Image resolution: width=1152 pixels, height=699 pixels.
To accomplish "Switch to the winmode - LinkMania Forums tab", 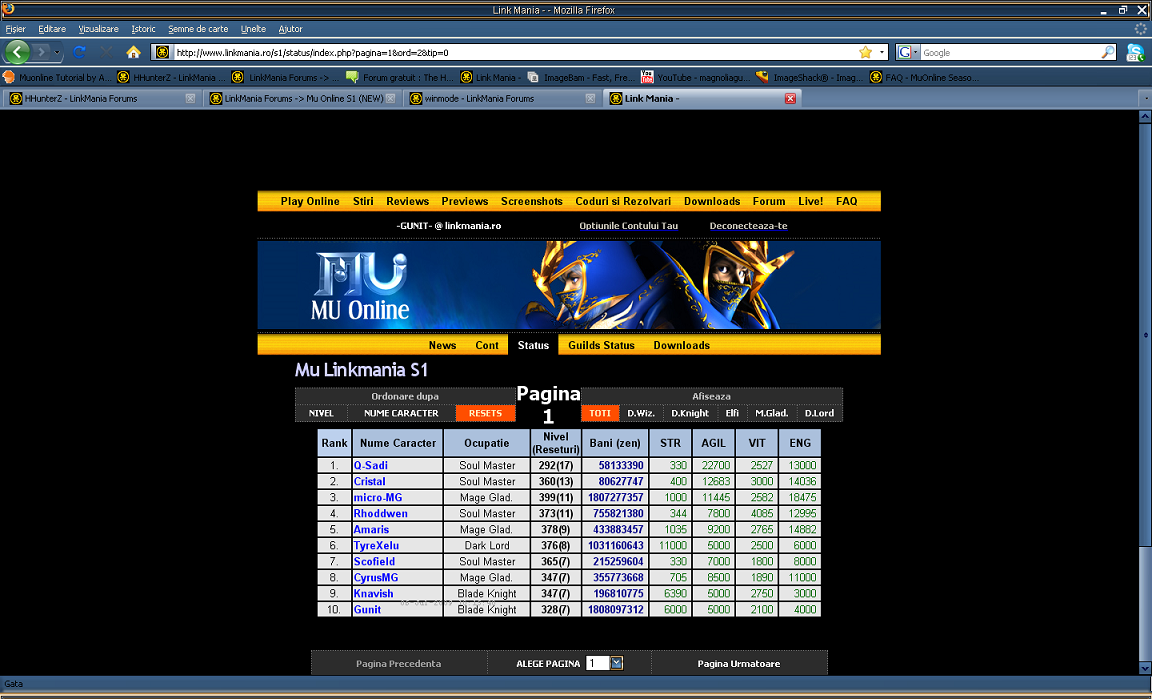I will pos(501,98).
